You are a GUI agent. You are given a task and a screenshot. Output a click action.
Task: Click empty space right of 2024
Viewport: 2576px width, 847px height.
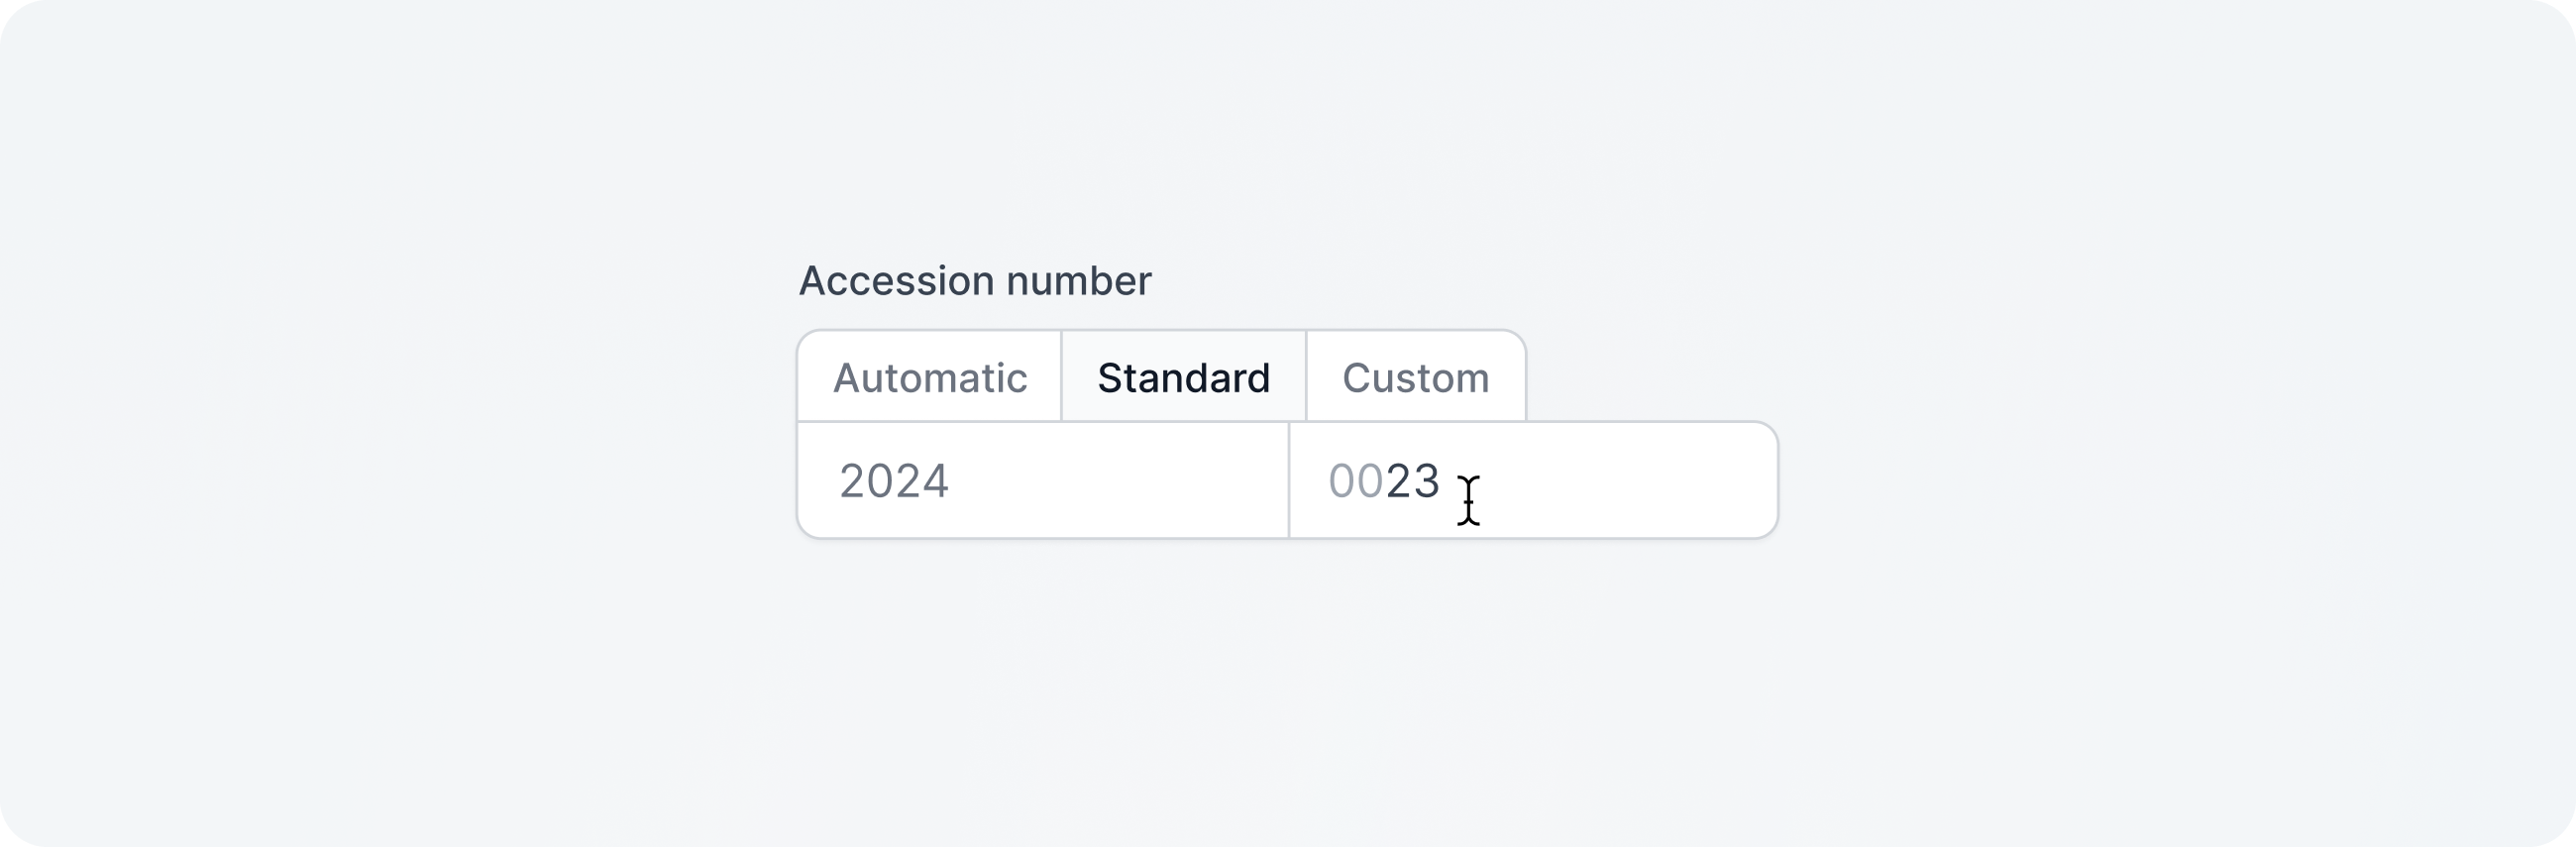[x=1120, y=481]
